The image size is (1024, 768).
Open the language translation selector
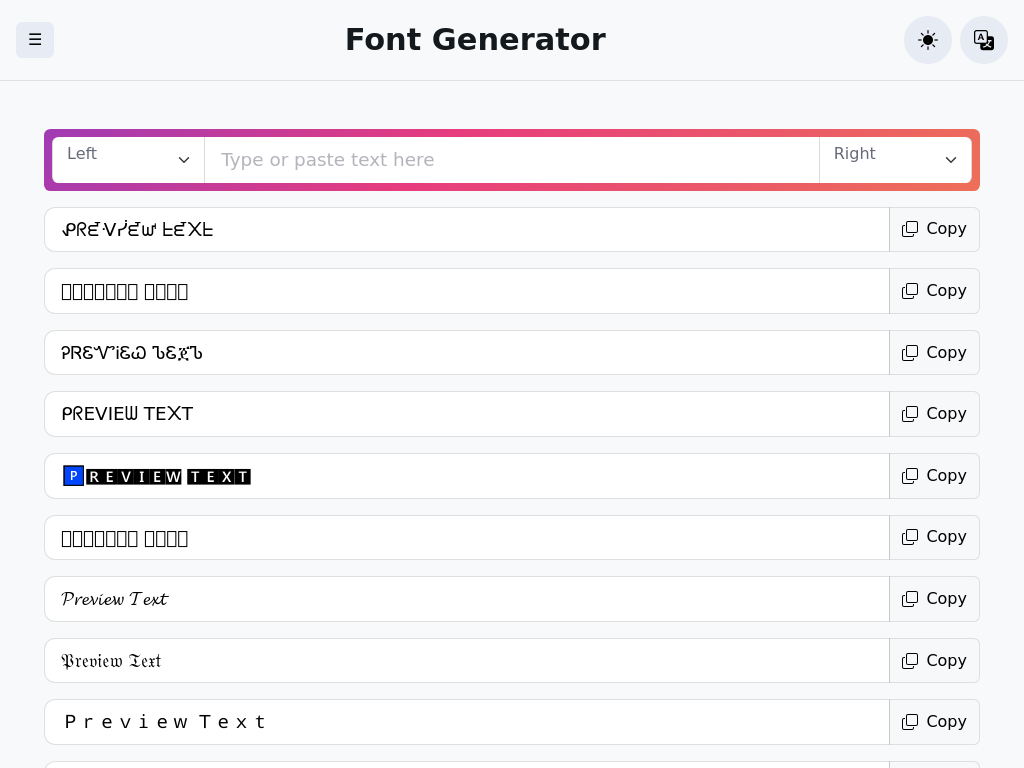point(984,40)
